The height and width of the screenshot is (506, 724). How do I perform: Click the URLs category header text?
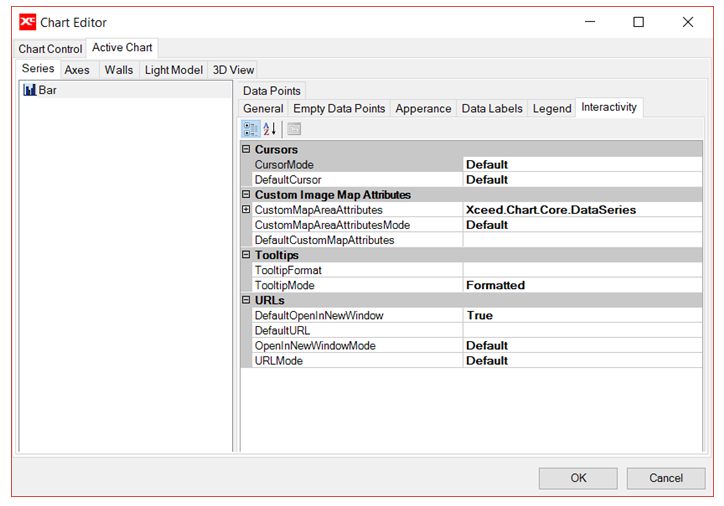pos(270,300)
